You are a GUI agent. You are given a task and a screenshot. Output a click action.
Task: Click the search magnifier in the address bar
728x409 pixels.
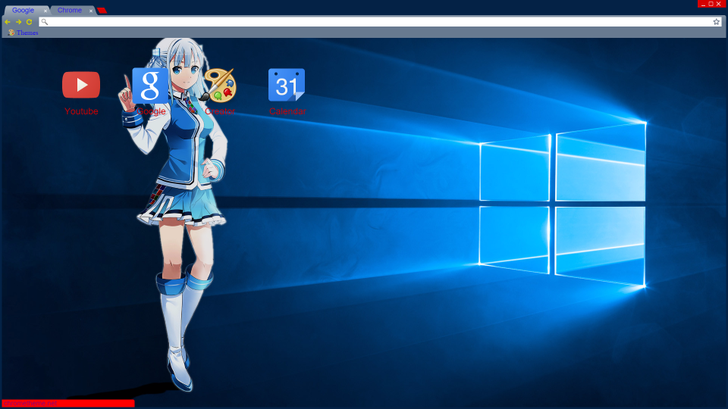pos(45,22)
